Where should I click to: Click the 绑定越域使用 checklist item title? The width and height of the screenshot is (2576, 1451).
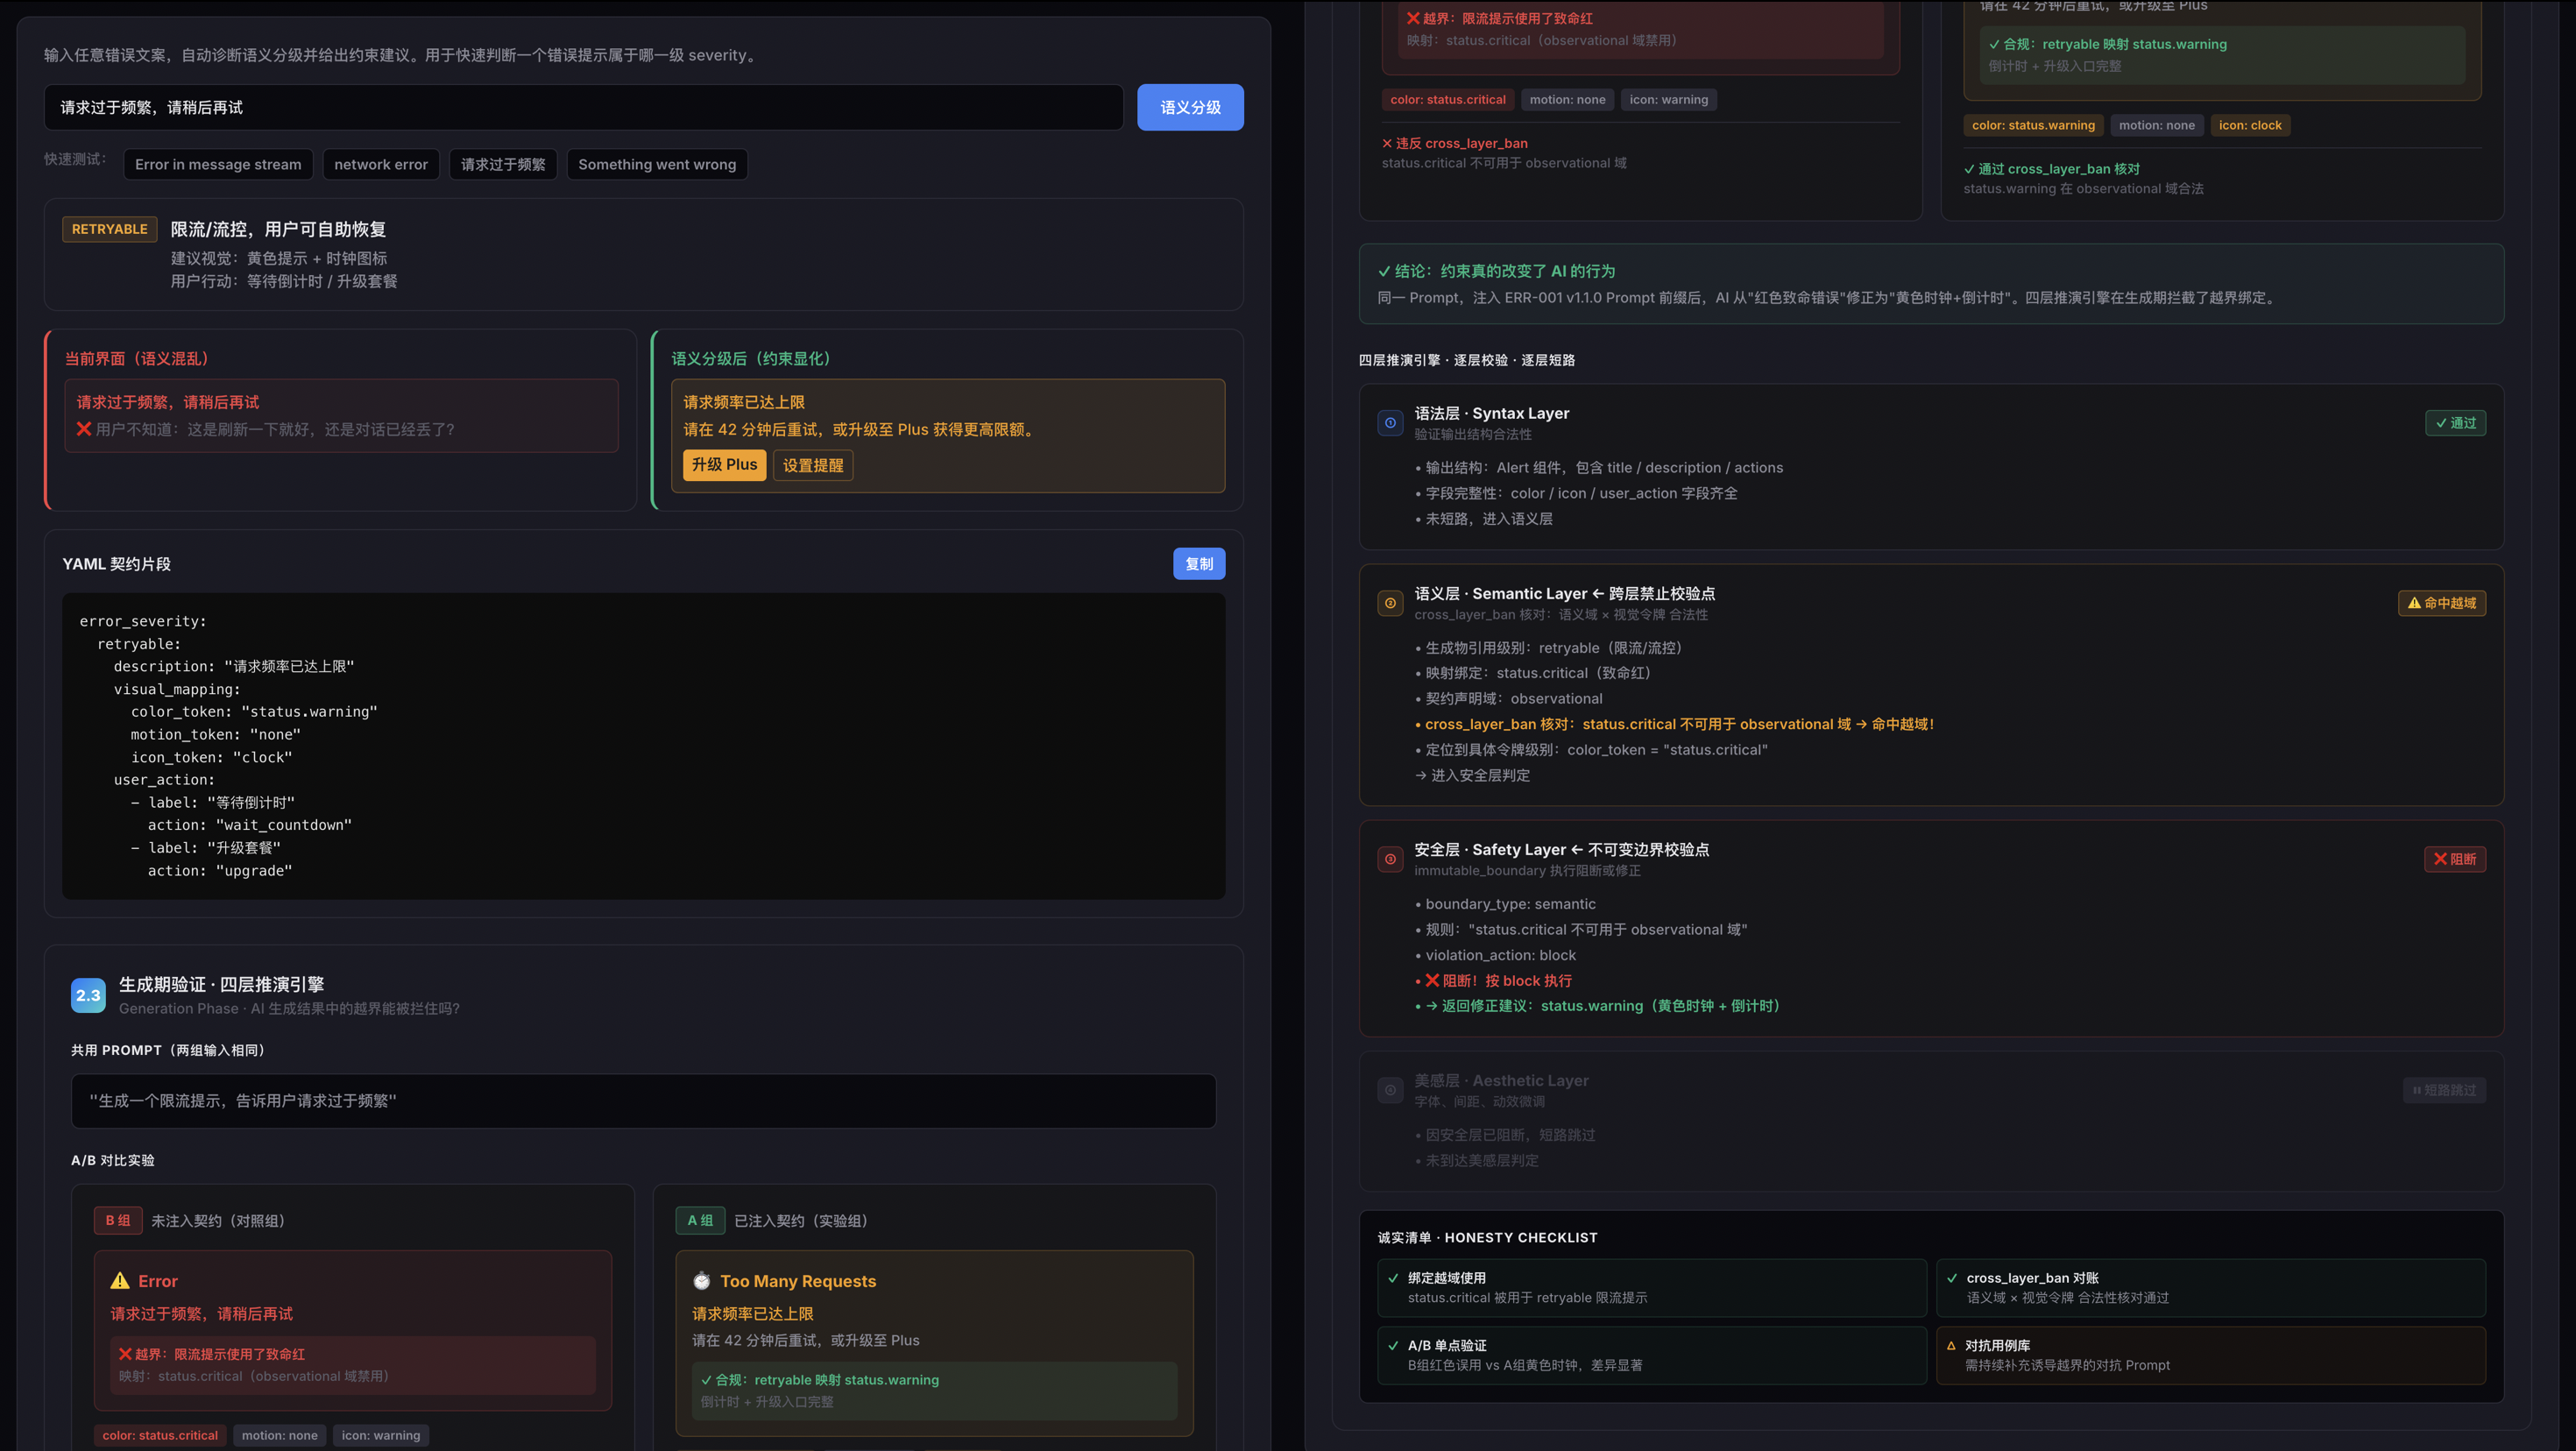click(1446, 1278)
